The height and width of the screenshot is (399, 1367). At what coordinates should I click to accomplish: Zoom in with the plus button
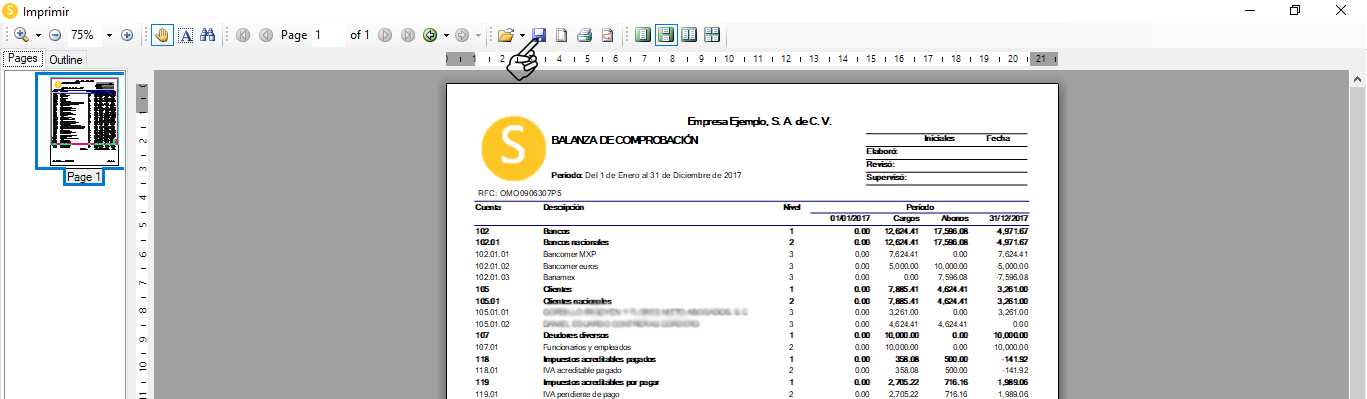pyautogui.click(x=127, y=35)
